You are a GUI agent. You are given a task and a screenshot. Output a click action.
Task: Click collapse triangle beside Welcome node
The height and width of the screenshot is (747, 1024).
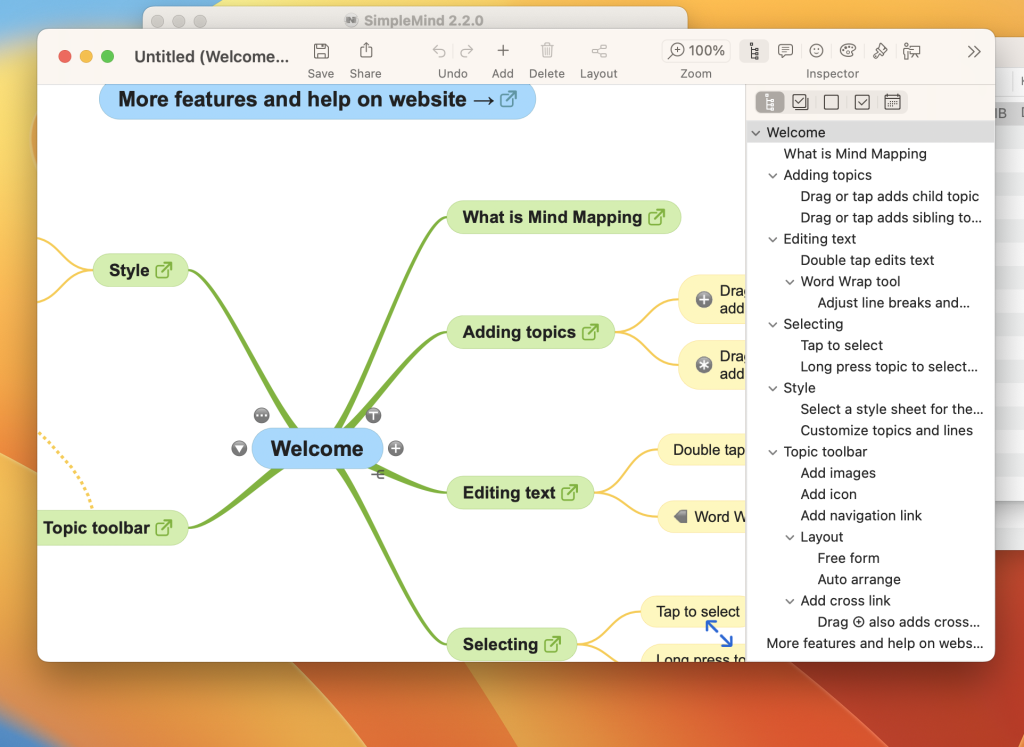[239, 448]
